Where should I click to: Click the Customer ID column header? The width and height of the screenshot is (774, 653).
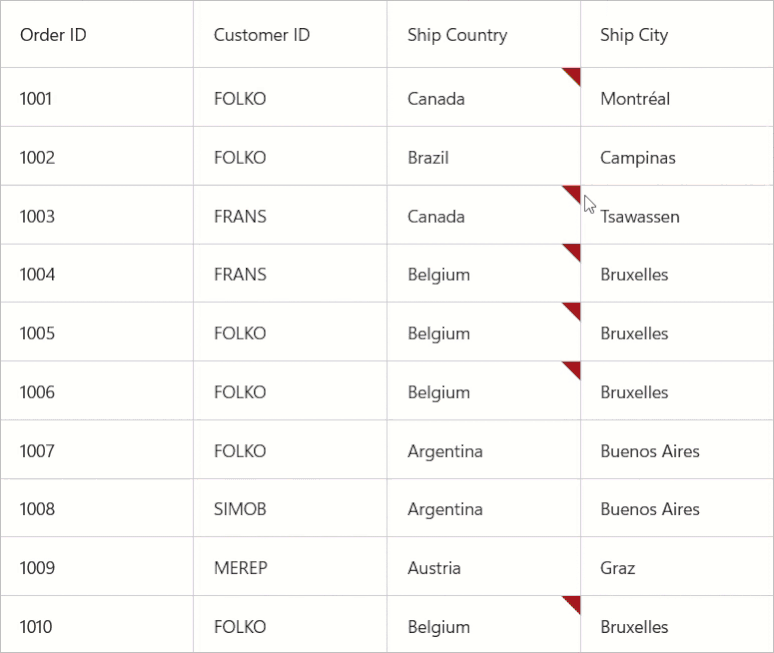[x=262, y=35]
